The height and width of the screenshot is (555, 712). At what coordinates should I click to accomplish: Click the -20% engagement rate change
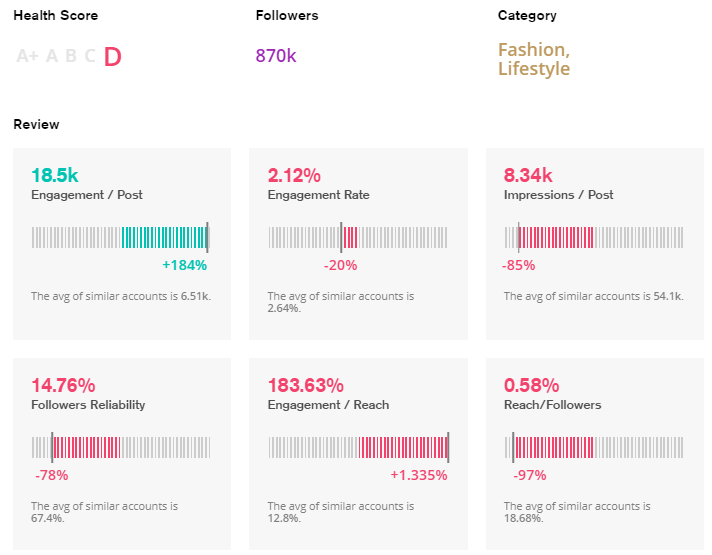click(x=340, y=265)
